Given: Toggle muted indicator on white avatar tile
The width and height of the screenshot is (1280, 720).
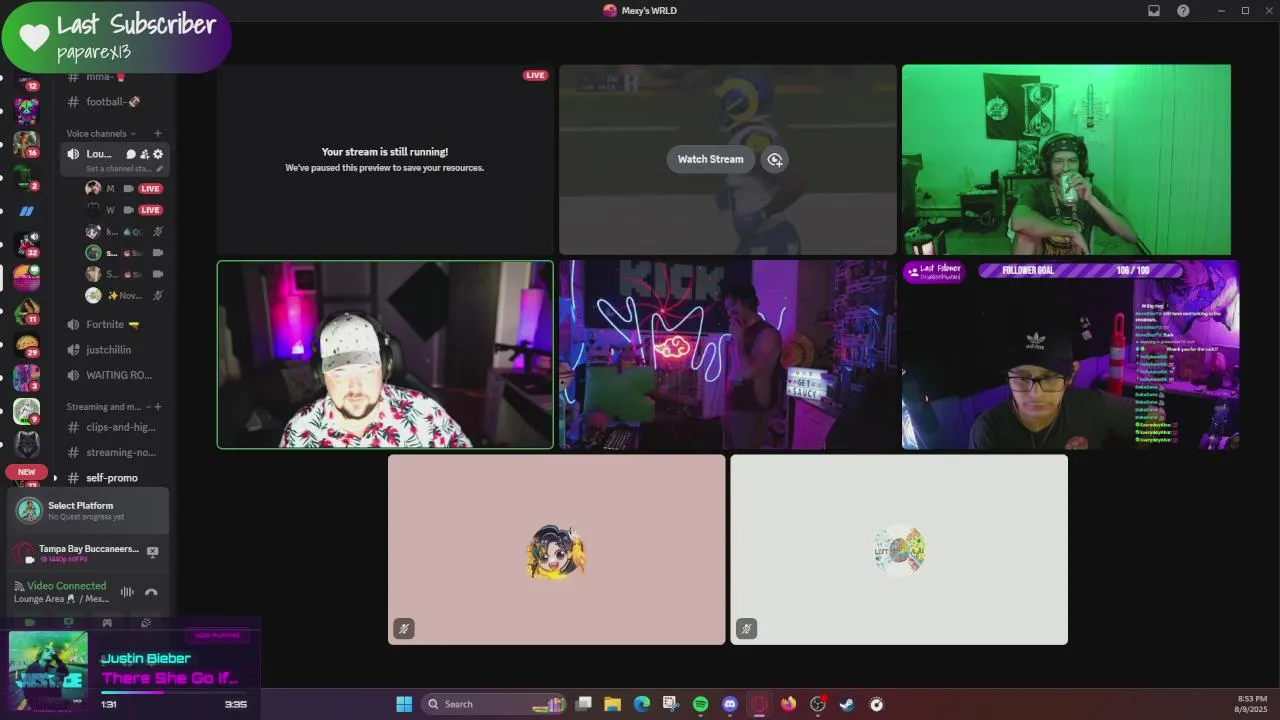Looking at the screenshot, I should pos(746,629).
